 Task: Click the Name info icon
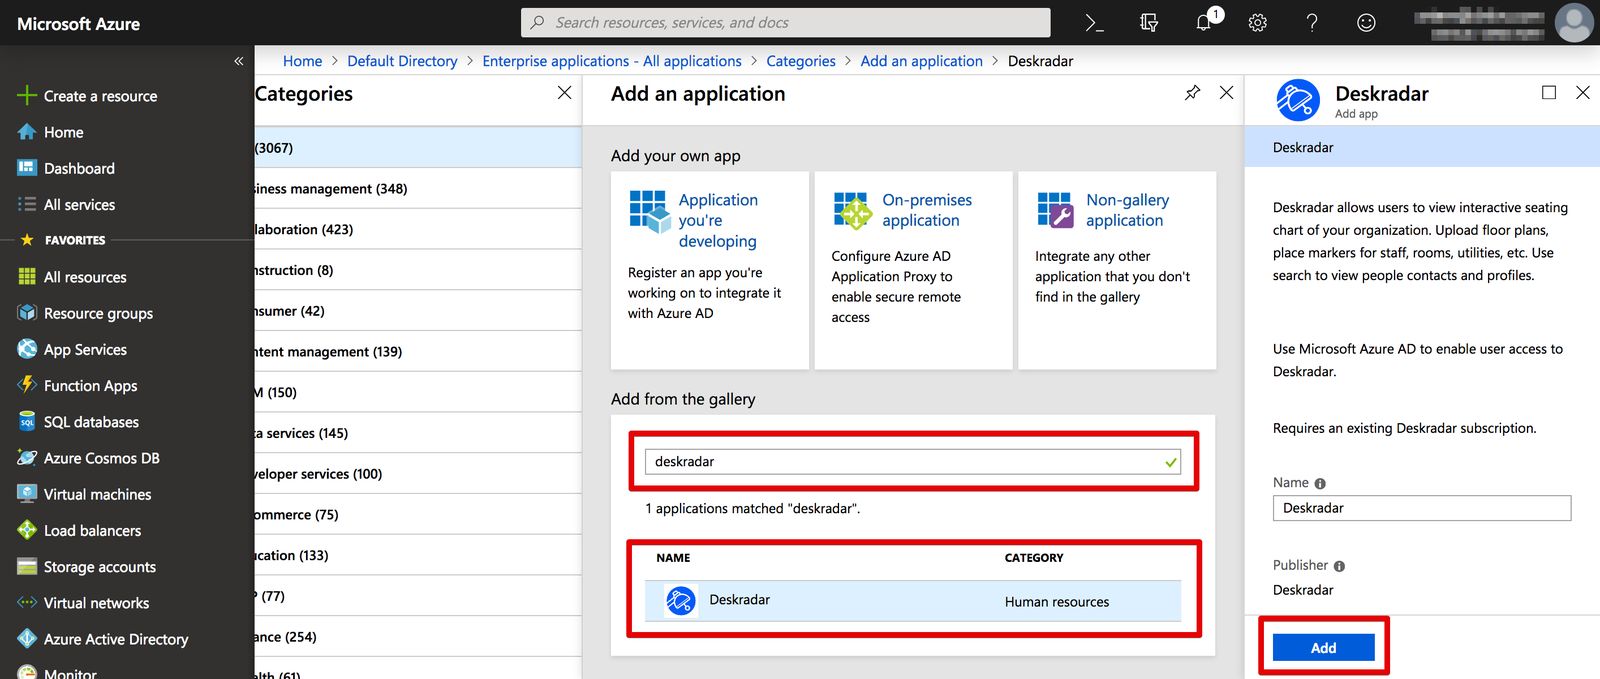(1320, 484)
